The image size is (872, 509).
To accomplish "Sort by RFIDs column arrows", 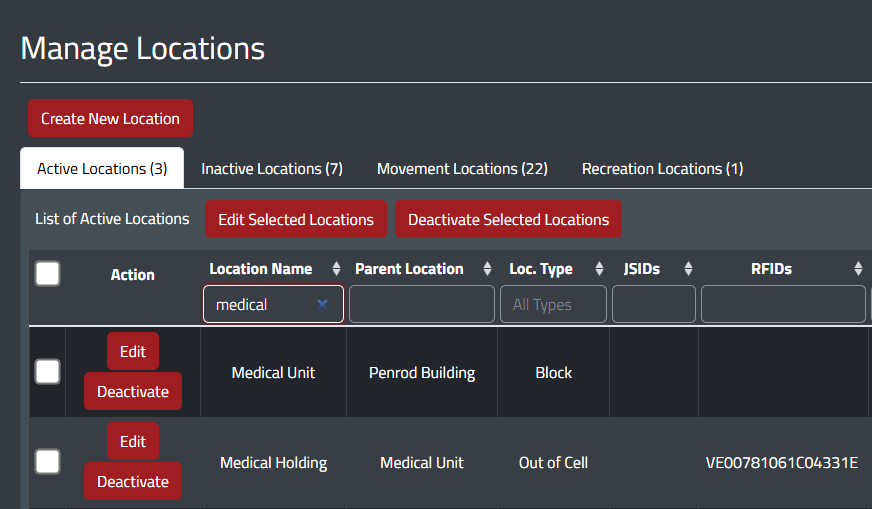I will tap(858, 269).
